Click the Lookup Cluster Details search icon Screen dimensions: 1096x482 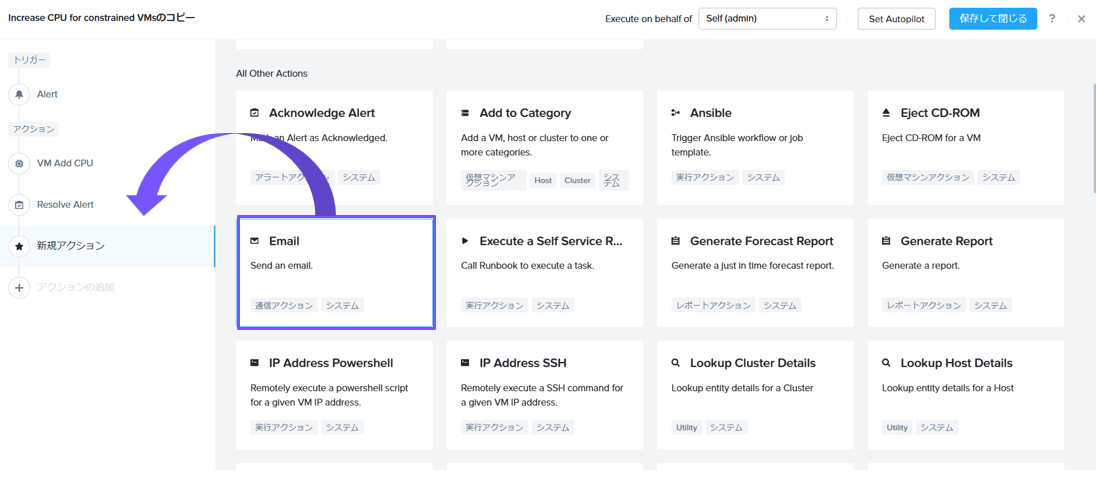click(676, 363)
